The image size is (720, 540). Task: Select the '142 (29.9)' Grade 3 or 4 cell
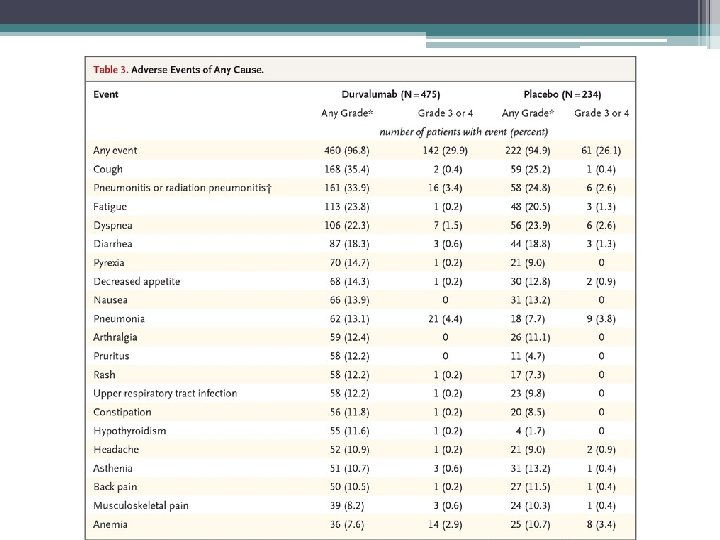click(x=447, y=150)
